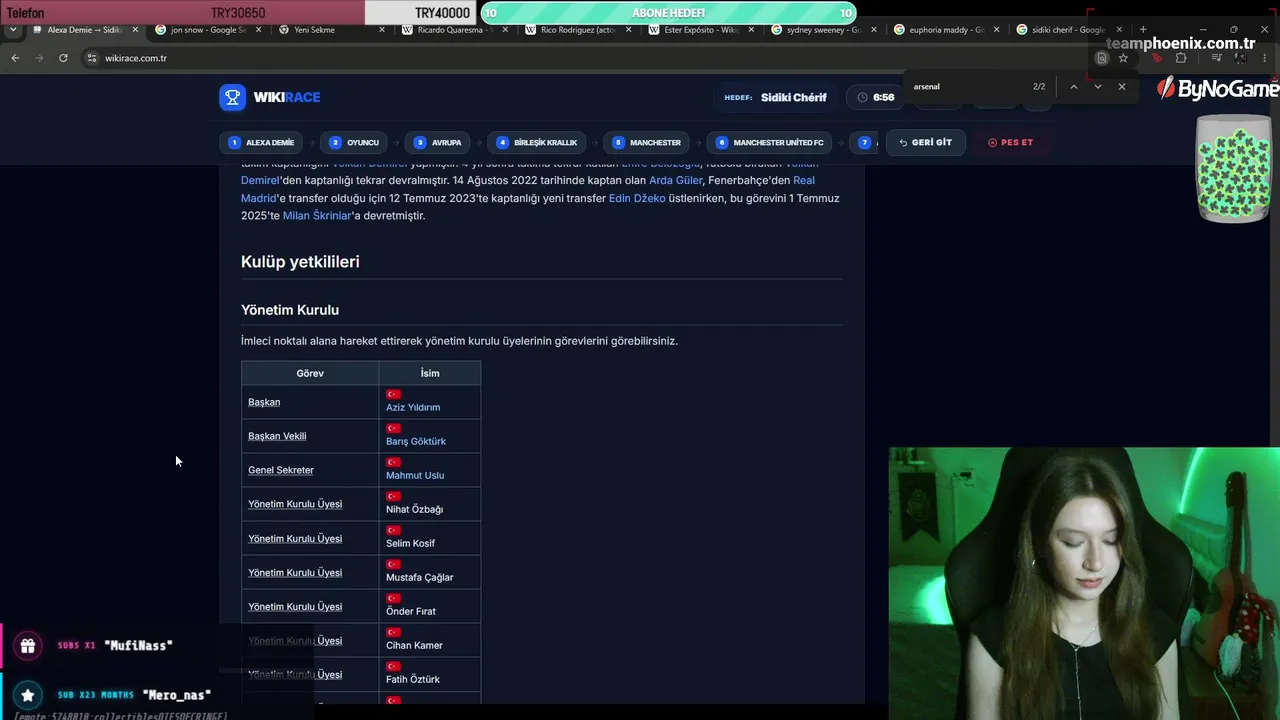Click the name Nihat Özbağı

(x=414, y=509)
